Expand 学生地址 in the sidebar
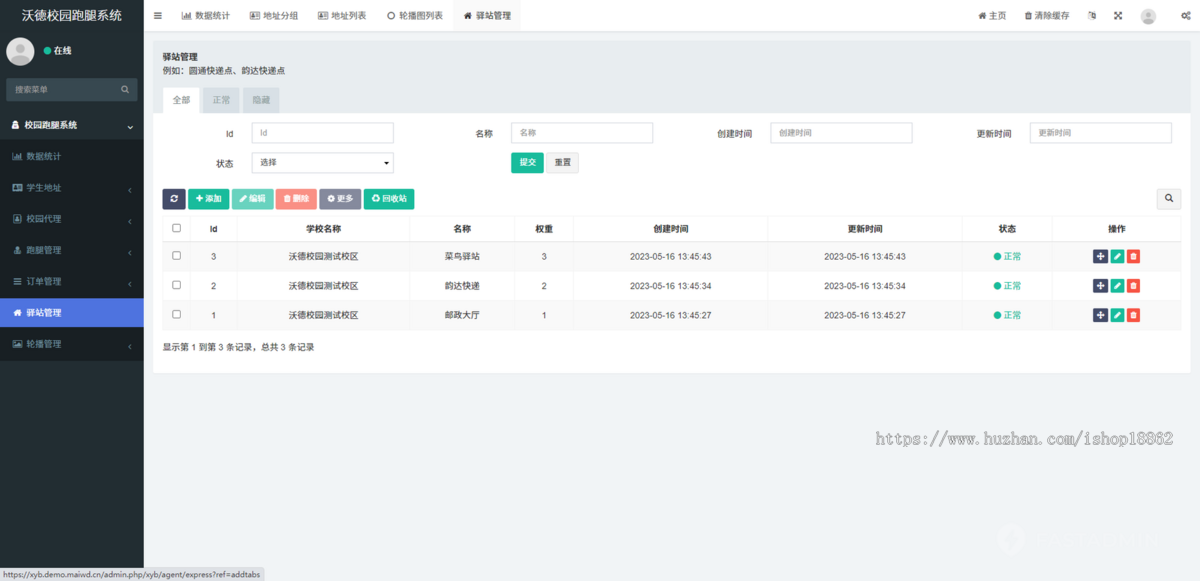 click(x=72, y=188)
